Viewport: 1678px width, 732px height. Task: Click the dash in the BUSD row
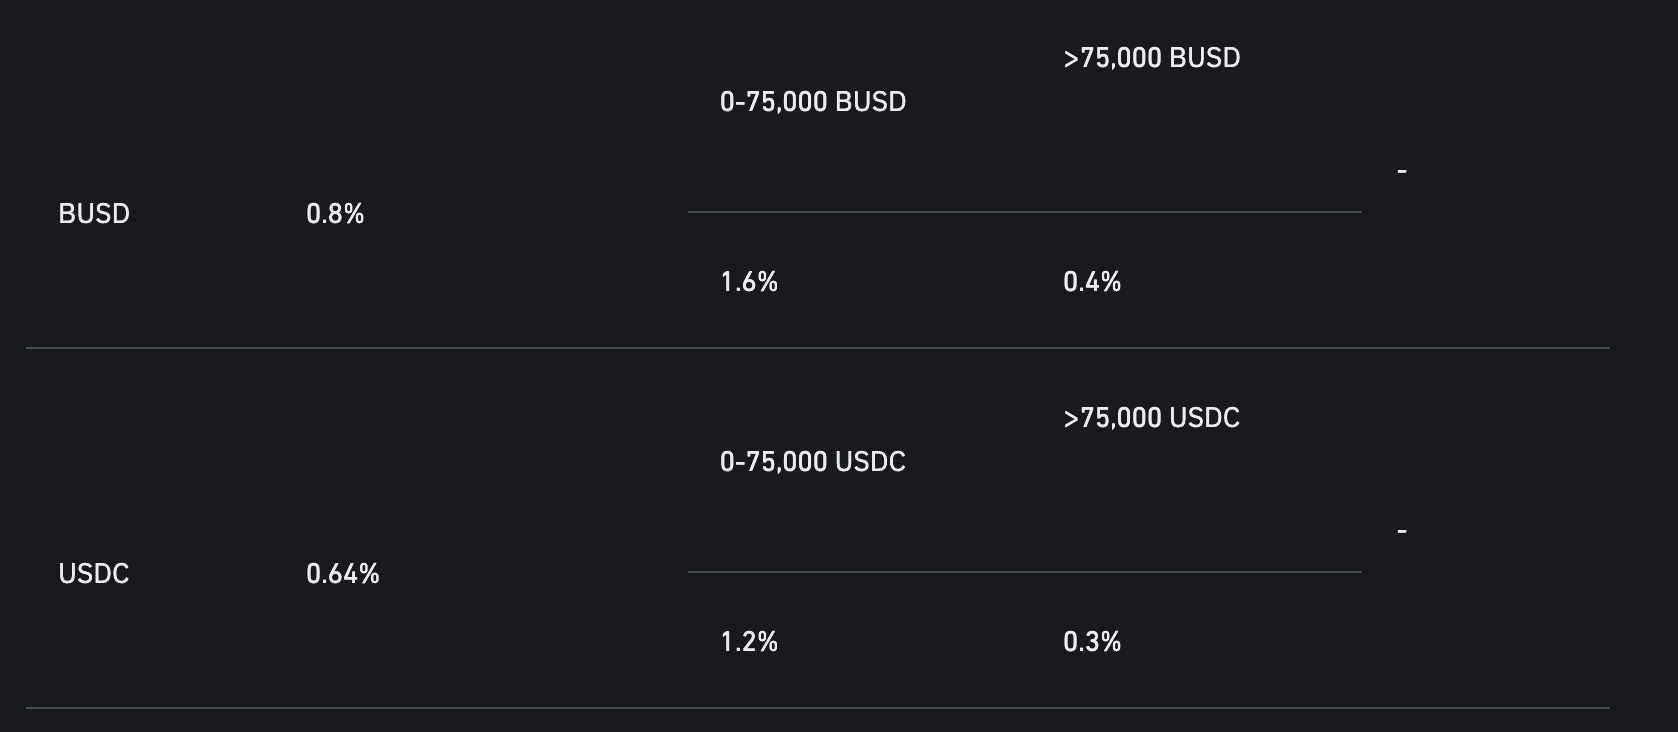pos(1402,172)
